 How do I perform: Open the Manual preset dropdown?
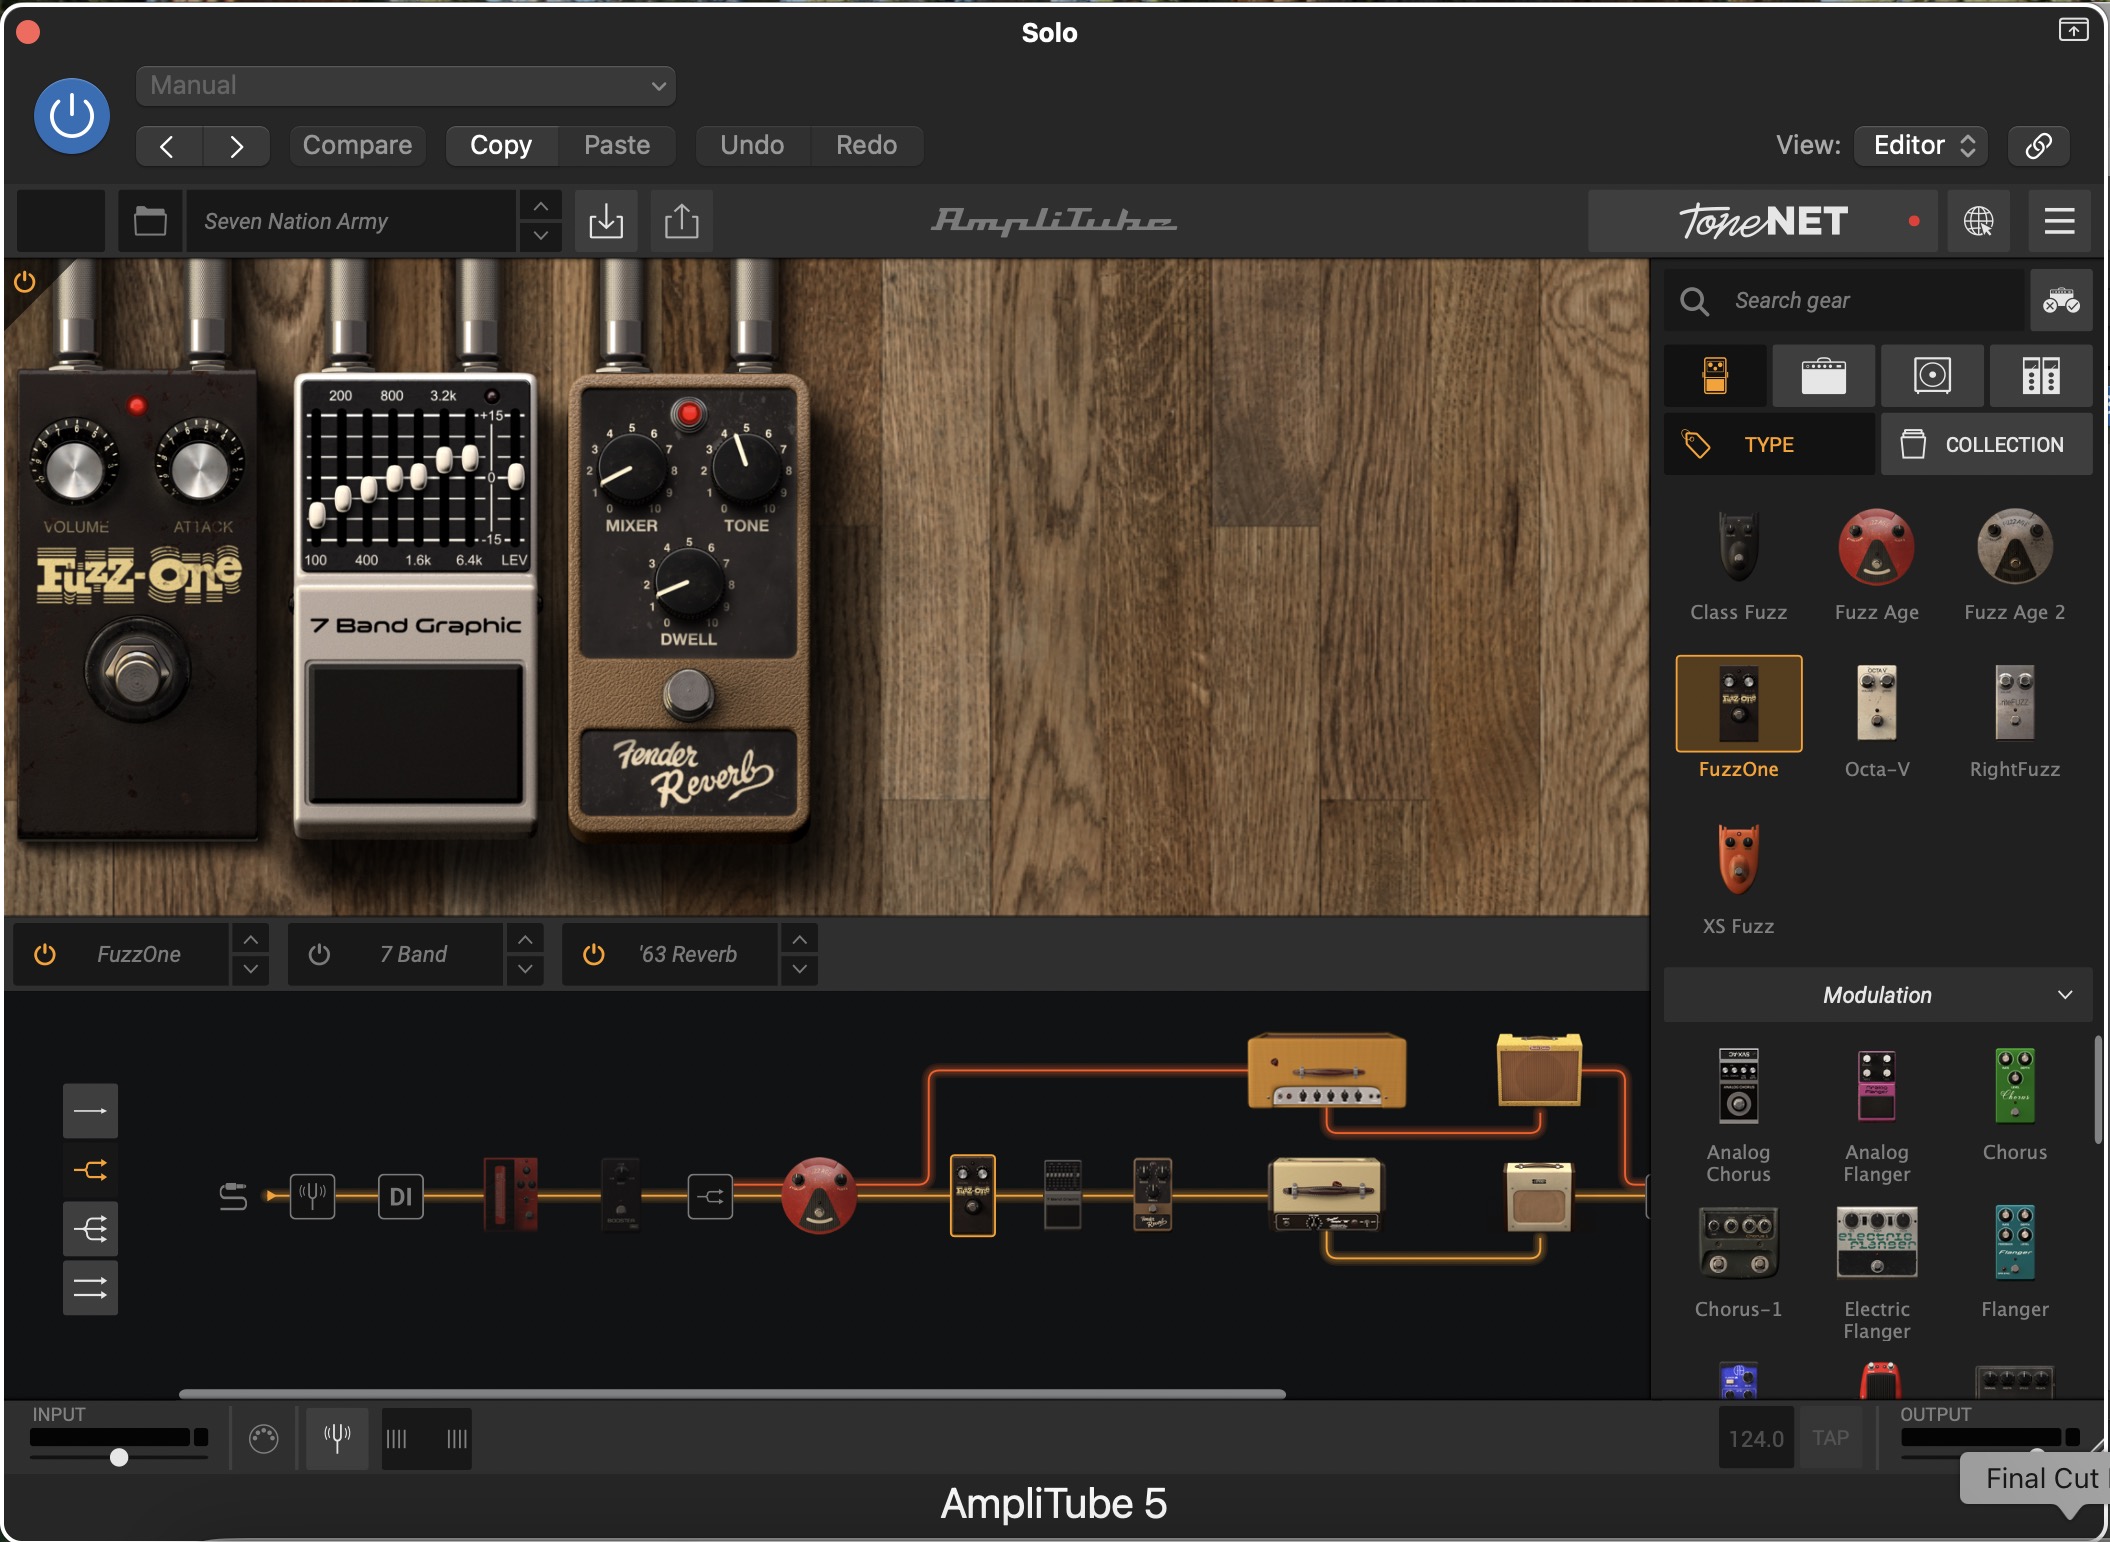(406, 86)
